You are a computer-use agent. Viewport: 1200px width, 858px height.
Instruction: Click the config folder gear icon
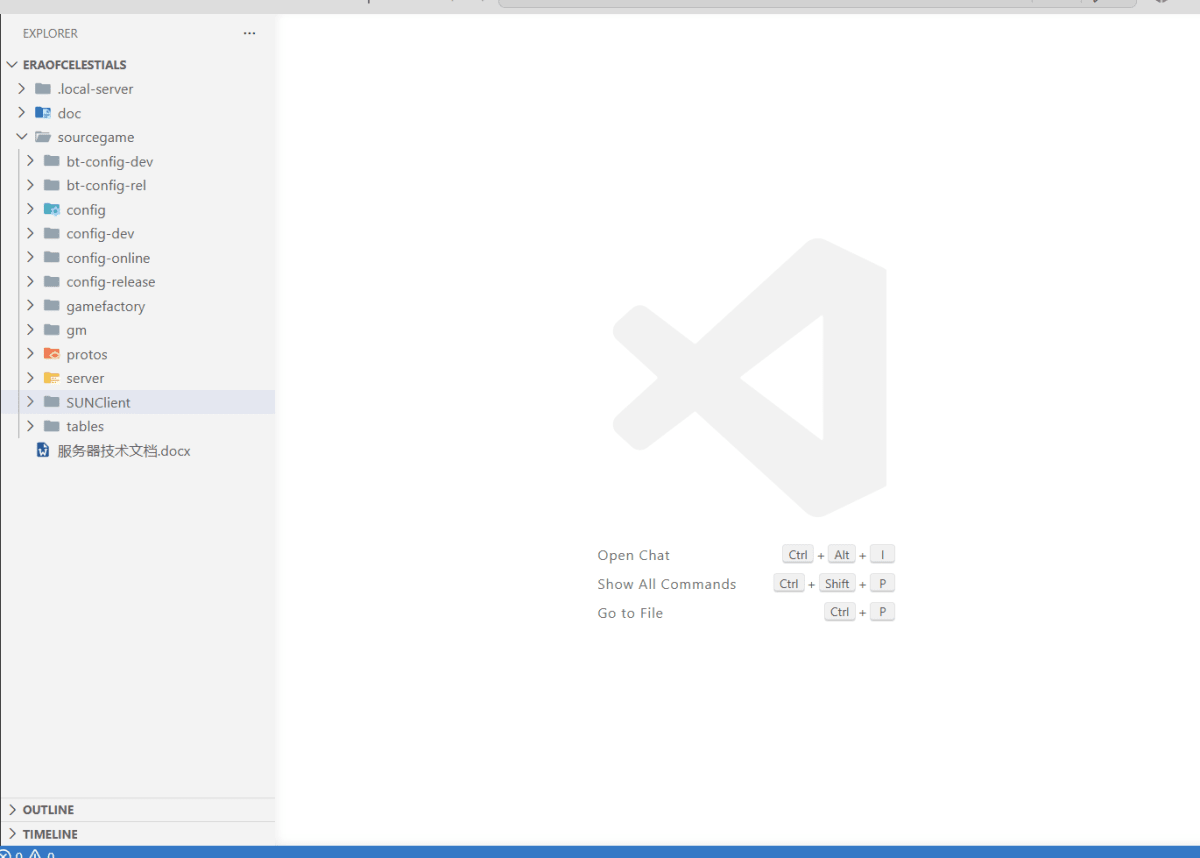(52, 210)
